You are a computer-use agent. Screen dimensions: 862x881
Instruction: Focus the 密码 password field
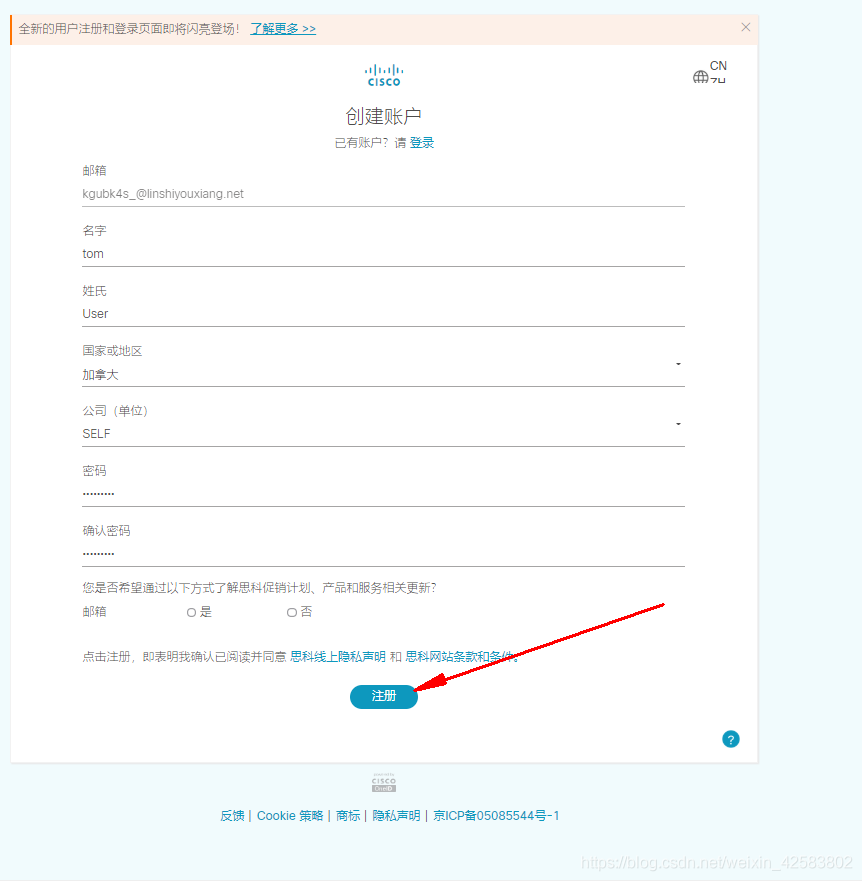[x=383, y=494]
